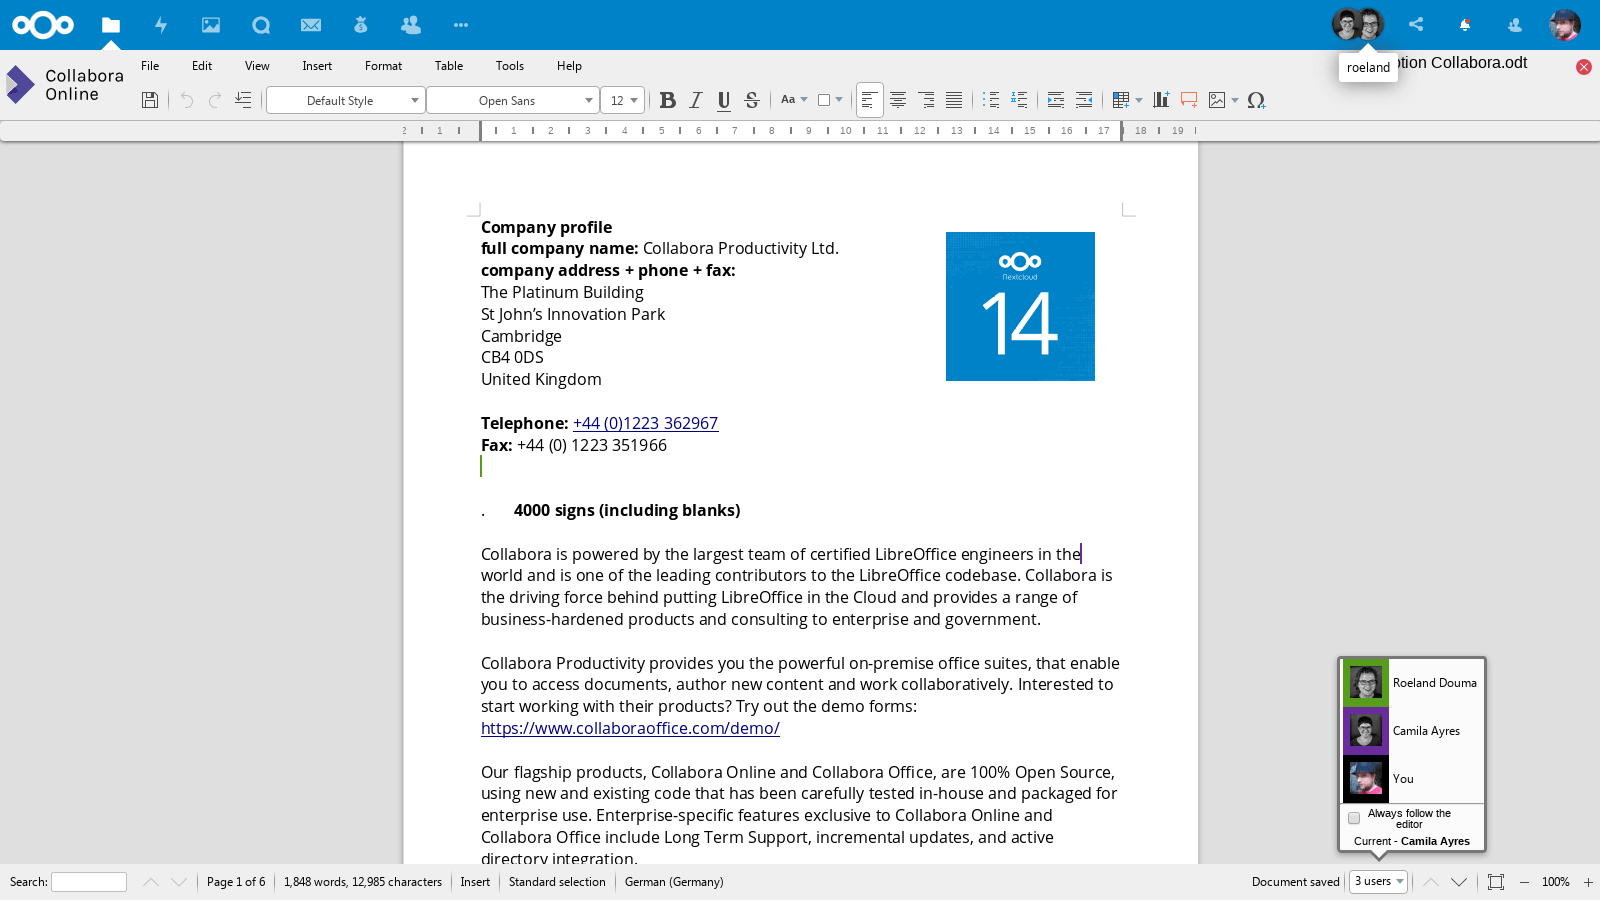The width and height of the screenshot is (1600, 900).
Task: Open the Edit menu
Action: coord(202,66)
